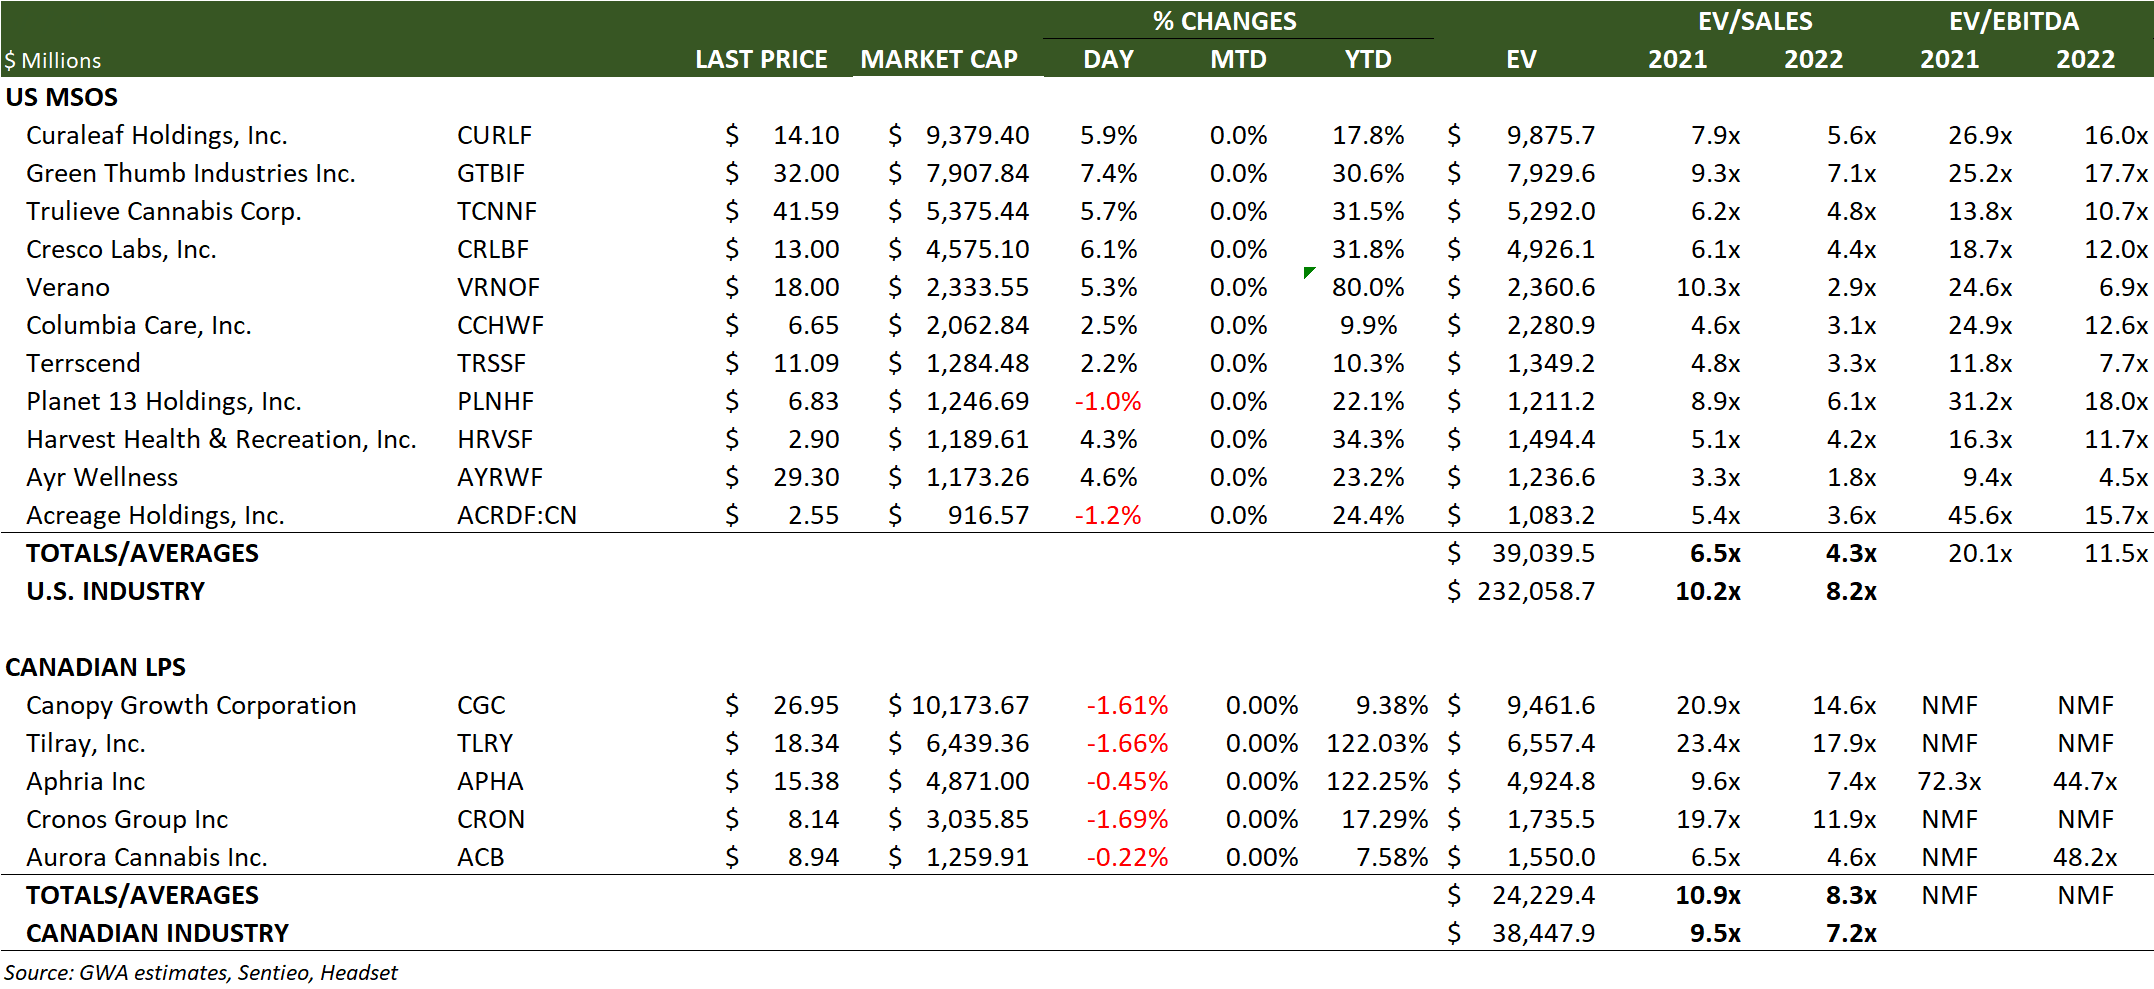2154x989 pixels.
Task: Click CANADIAN INDUSTRY row label
Action: [x=157, y=933]
